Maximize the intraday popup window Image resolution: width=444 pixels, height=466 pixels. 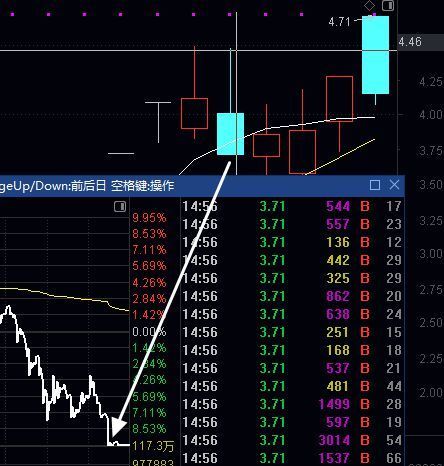click(x=375, y=185)
